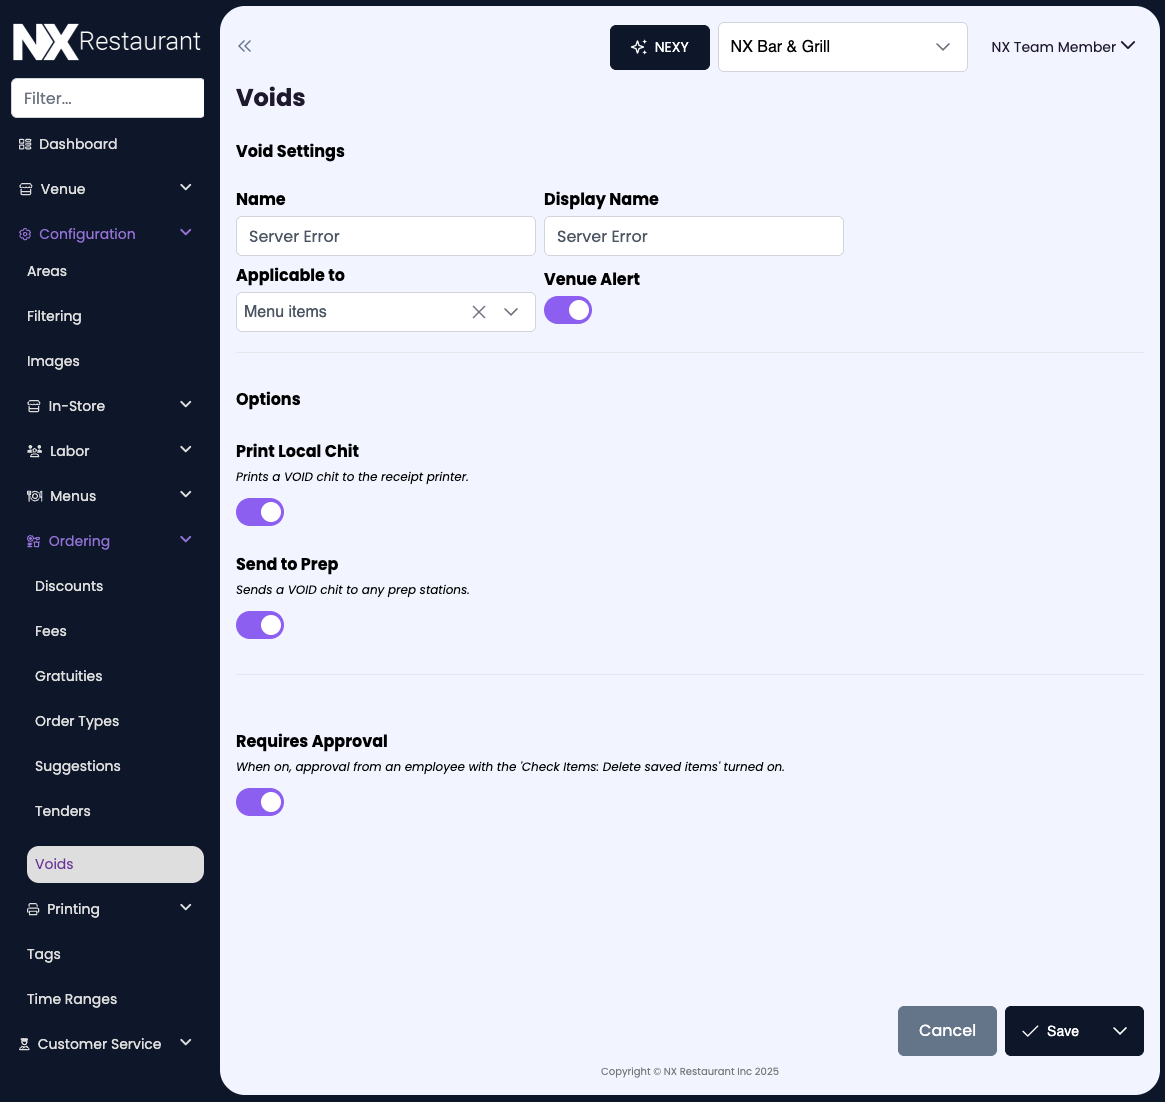Screen dimensions: 1165x1102
Task: Open the NX Team Member user menu
Action: click(x=1063, y=46)
